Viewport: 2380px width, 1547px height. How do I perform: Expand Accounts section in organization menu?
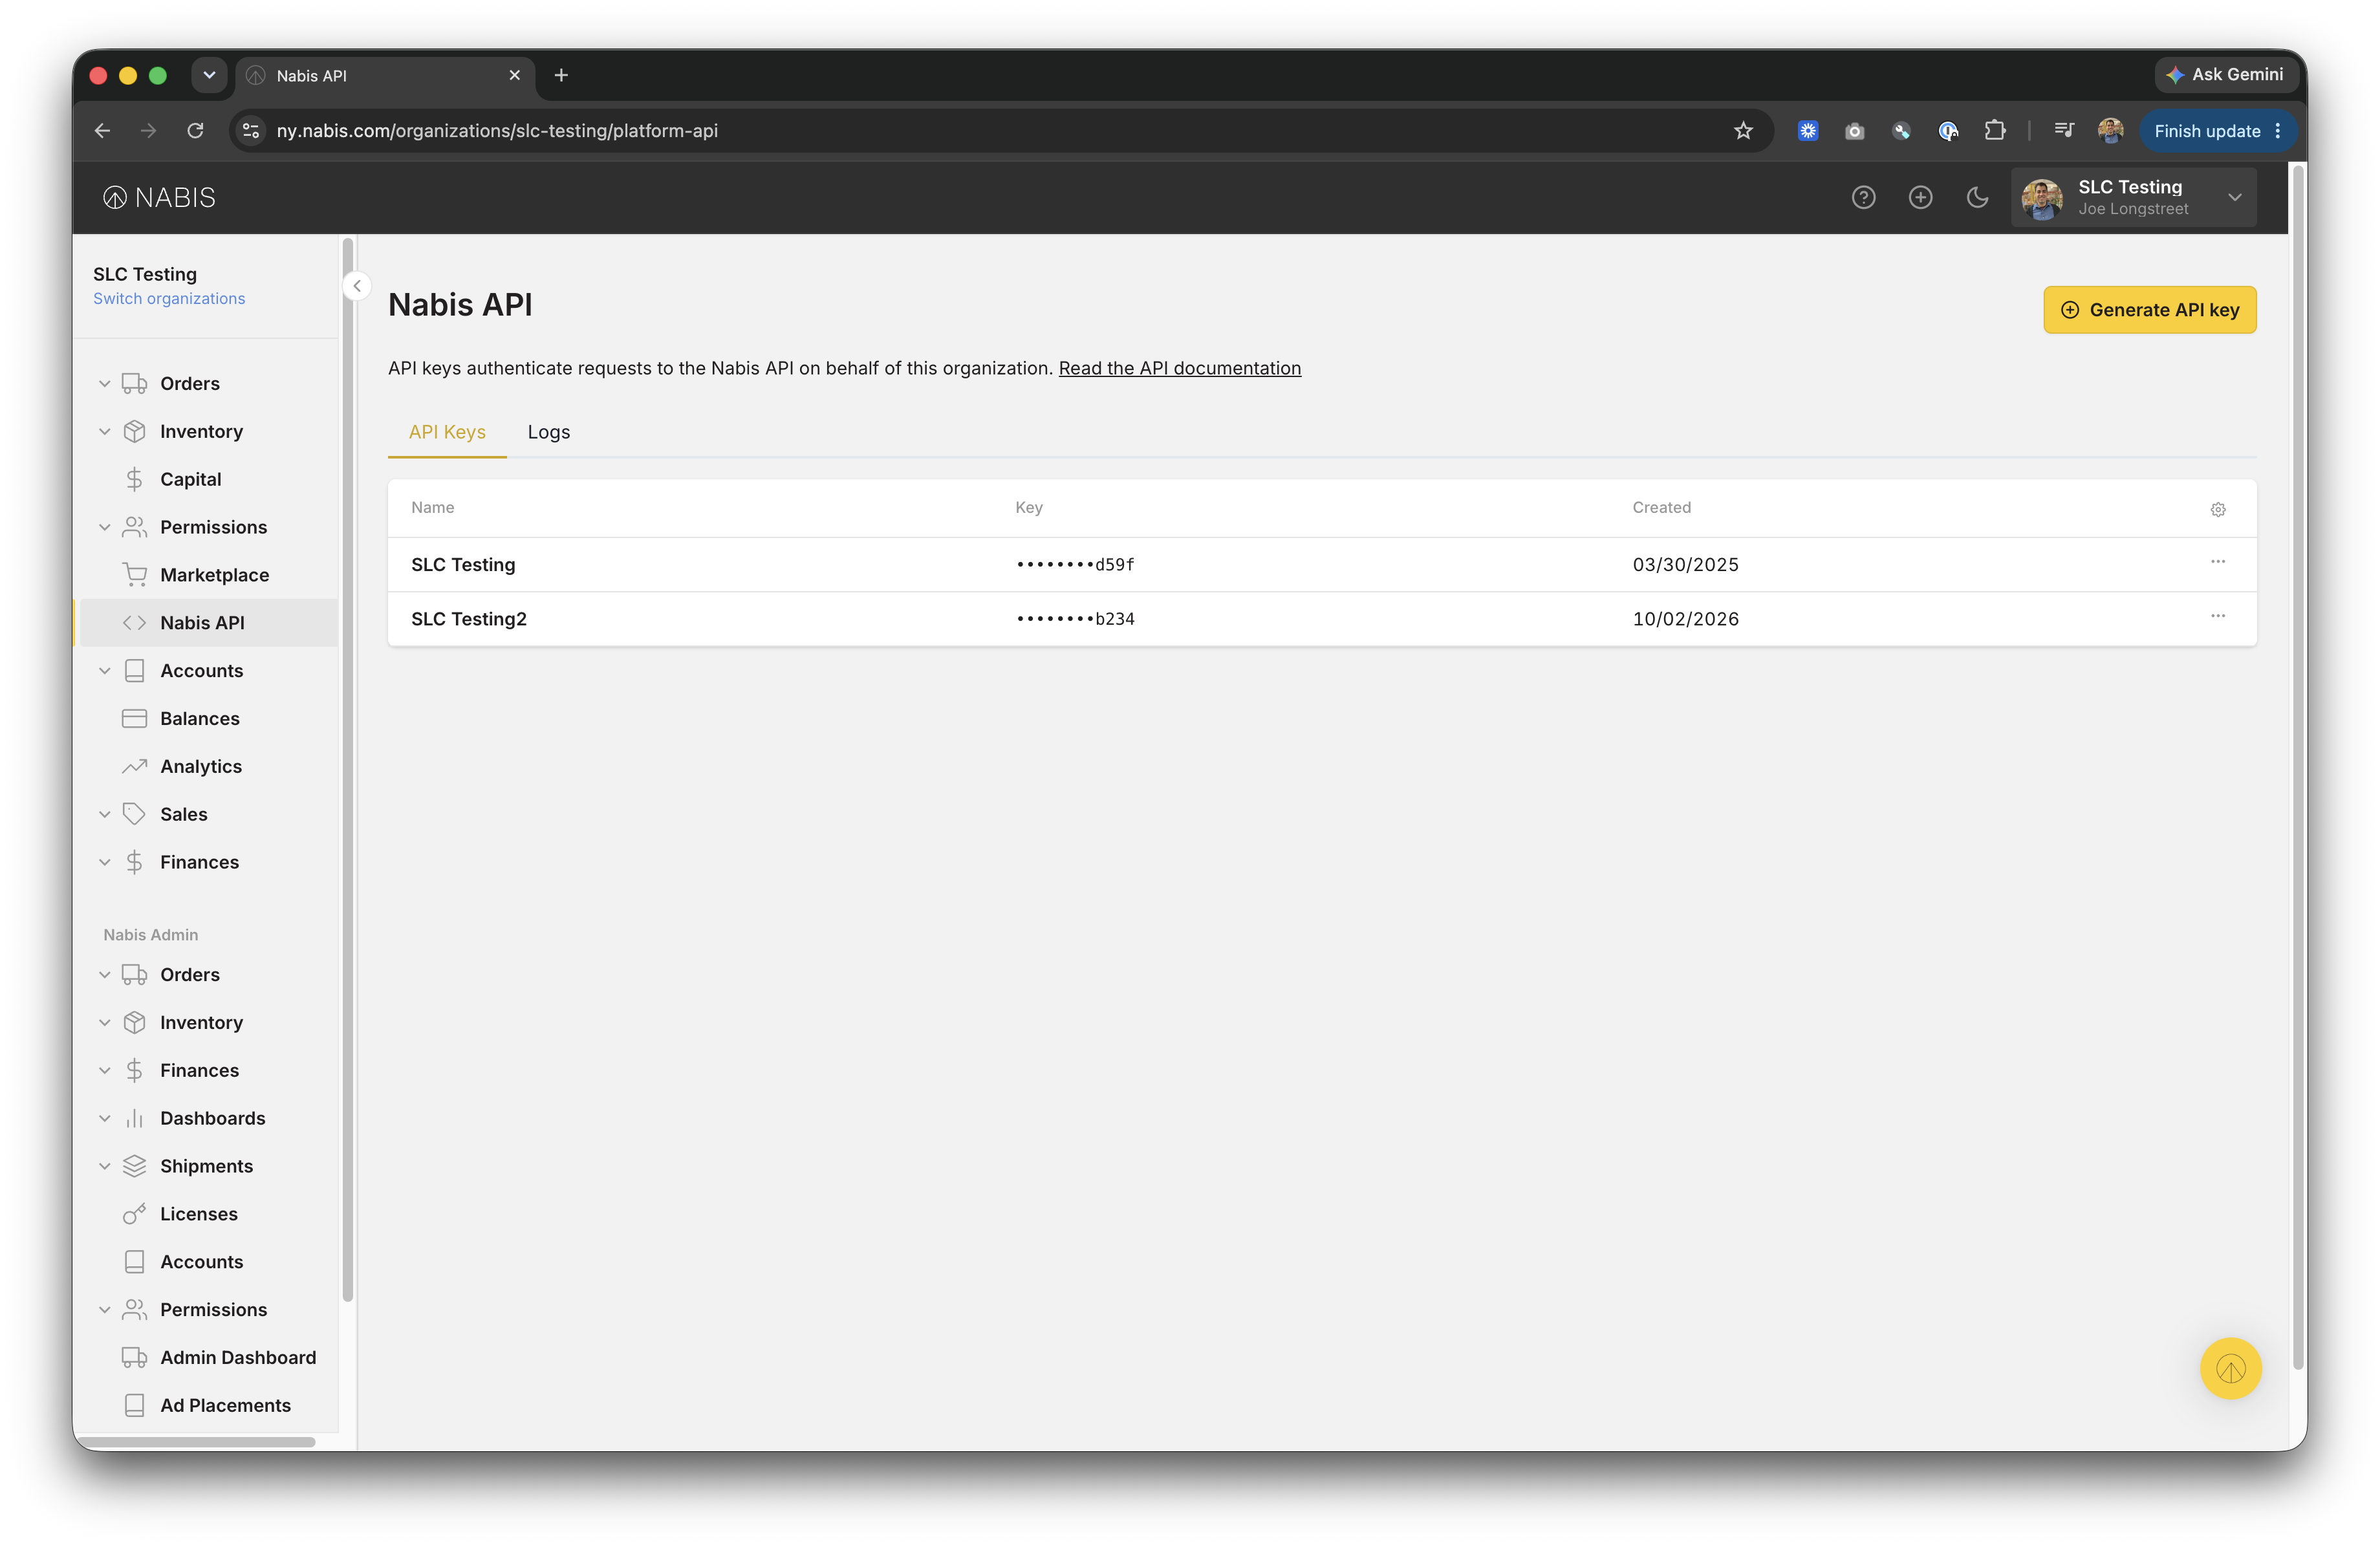(104, 671)
